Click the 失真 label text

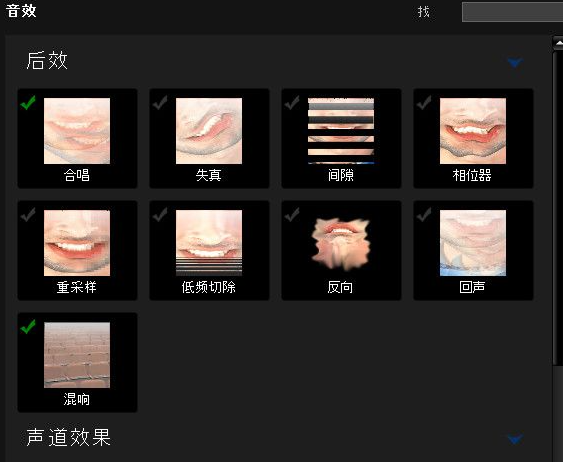pos(209,175)
